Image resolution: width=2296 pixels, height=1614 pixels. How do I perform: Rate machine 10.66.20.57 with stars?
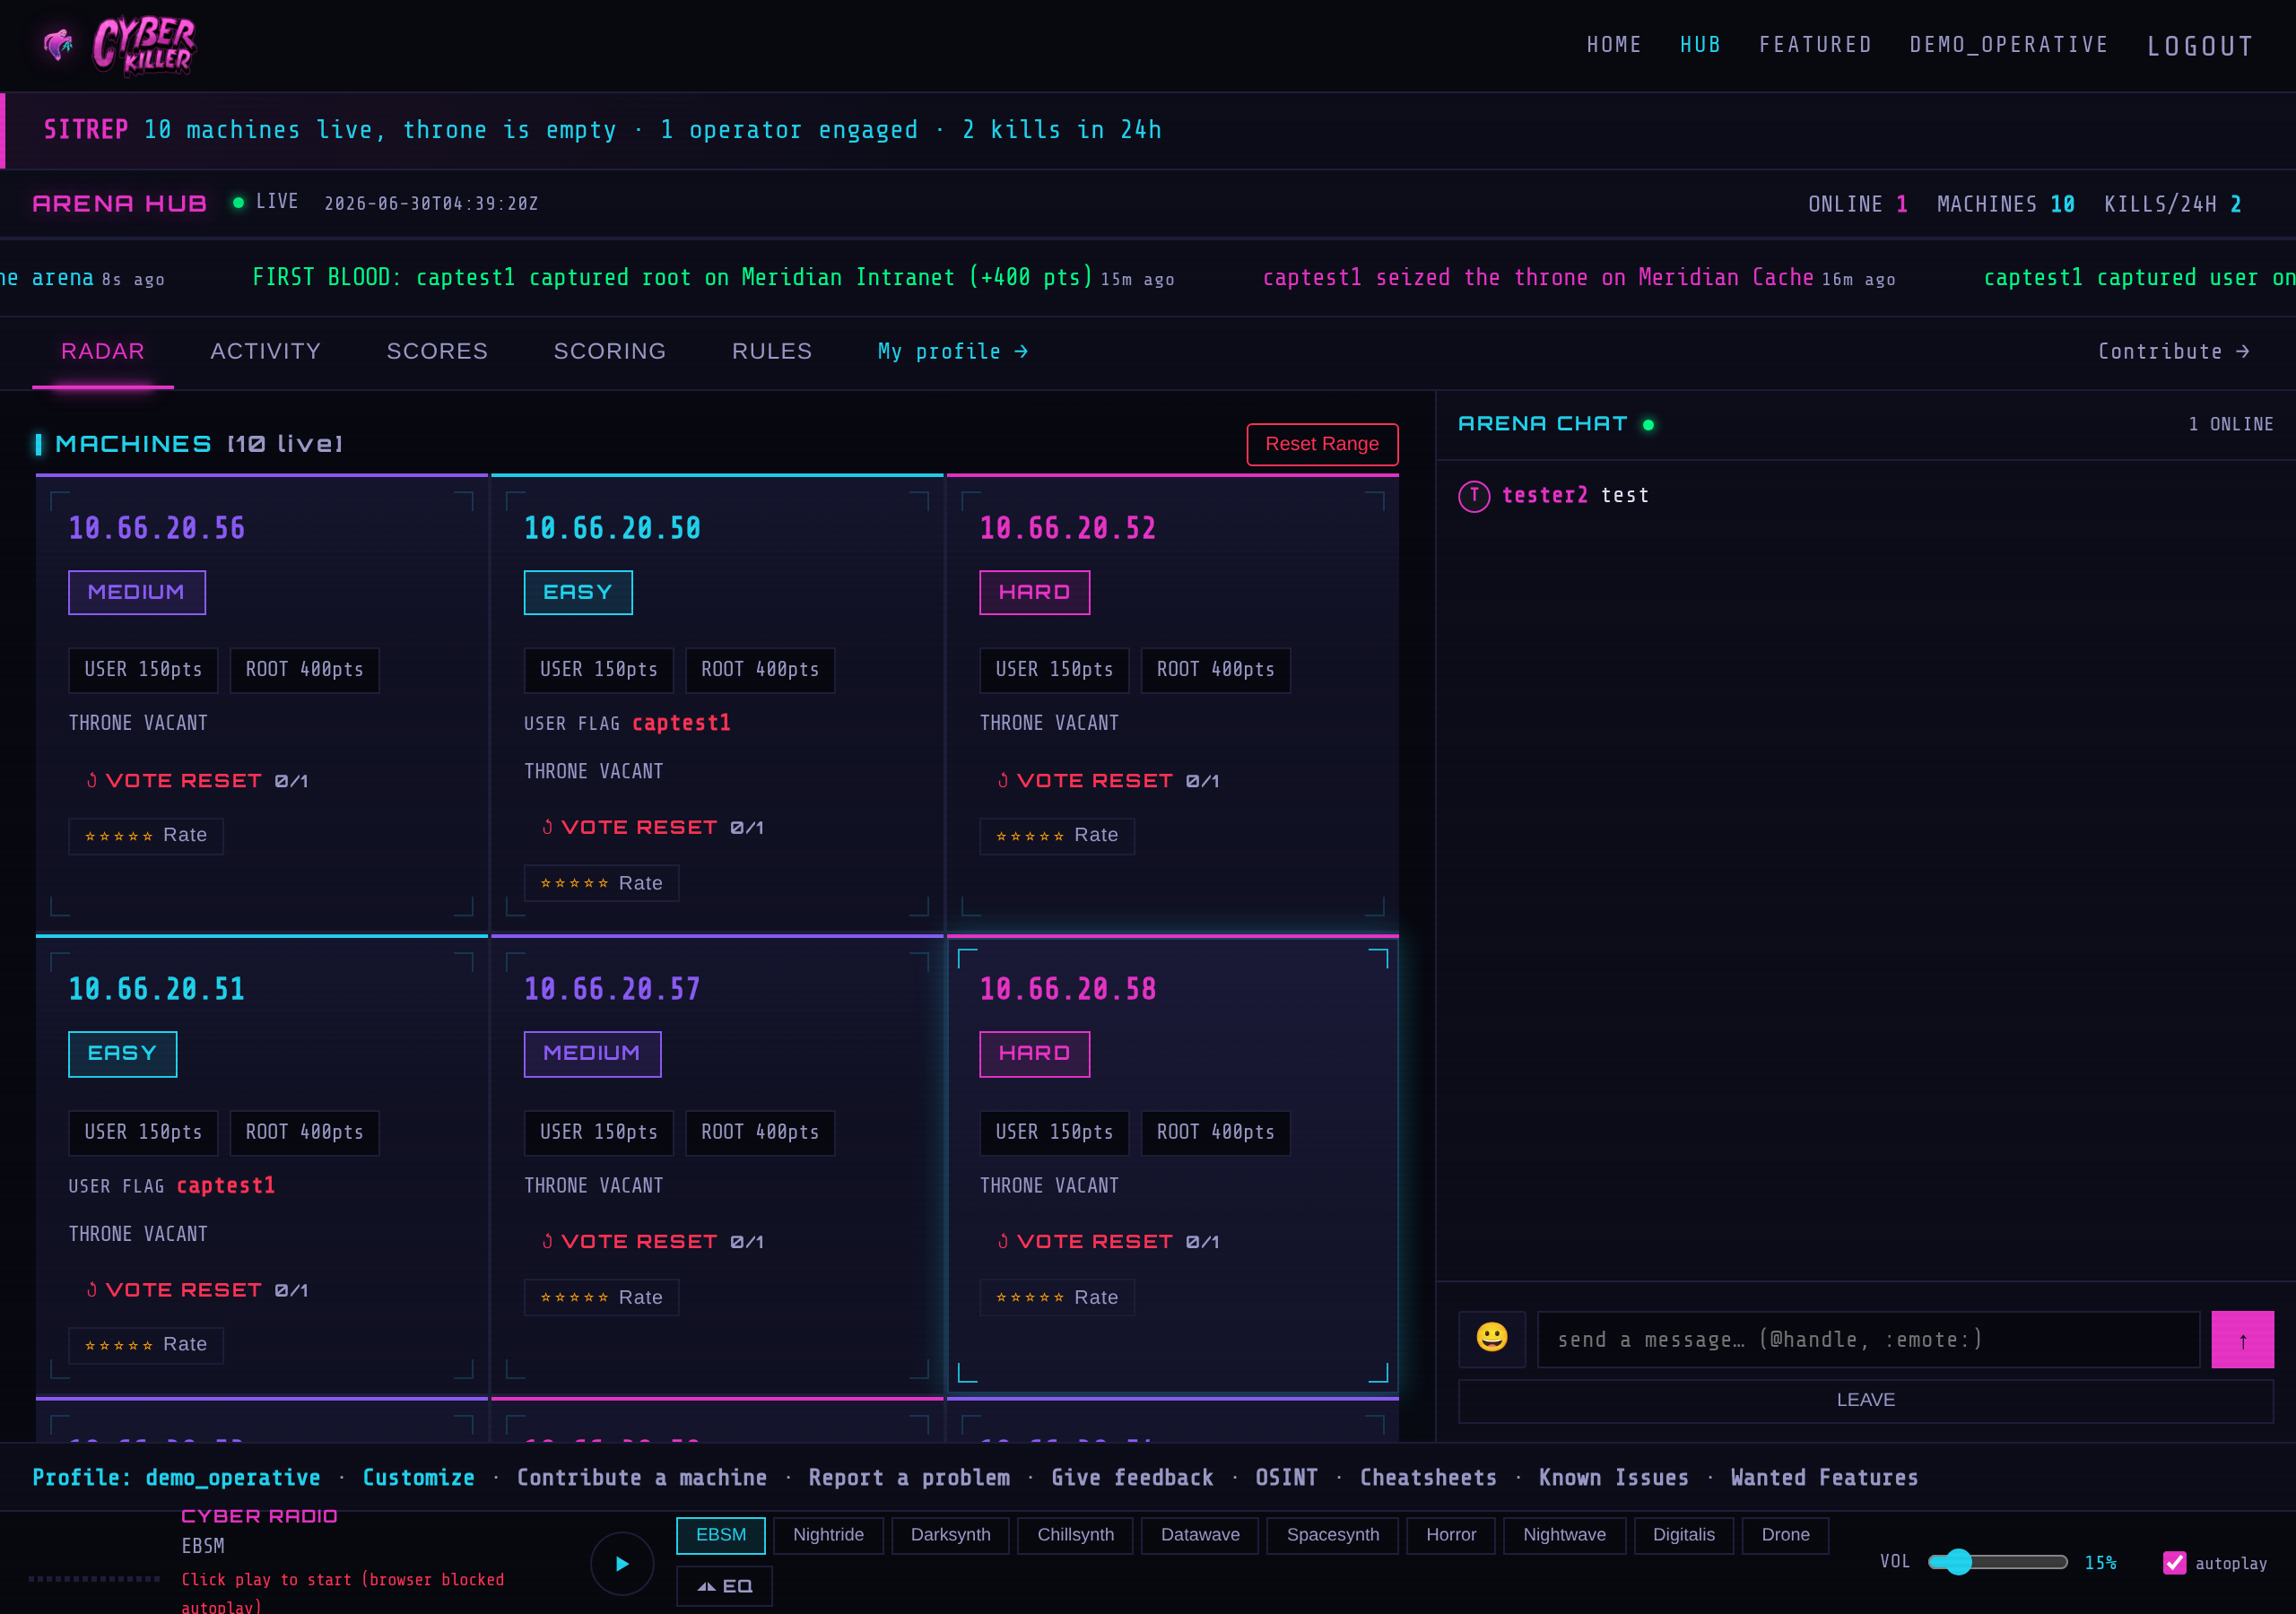[x=601, y=1297]
